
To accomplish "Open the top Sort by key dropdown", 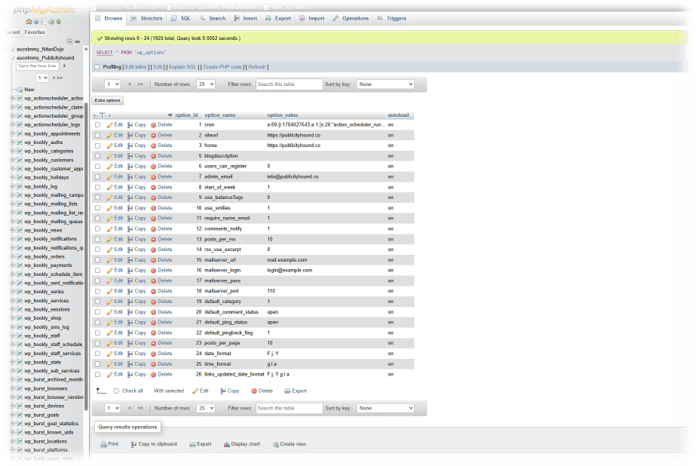I will (386, 84).
